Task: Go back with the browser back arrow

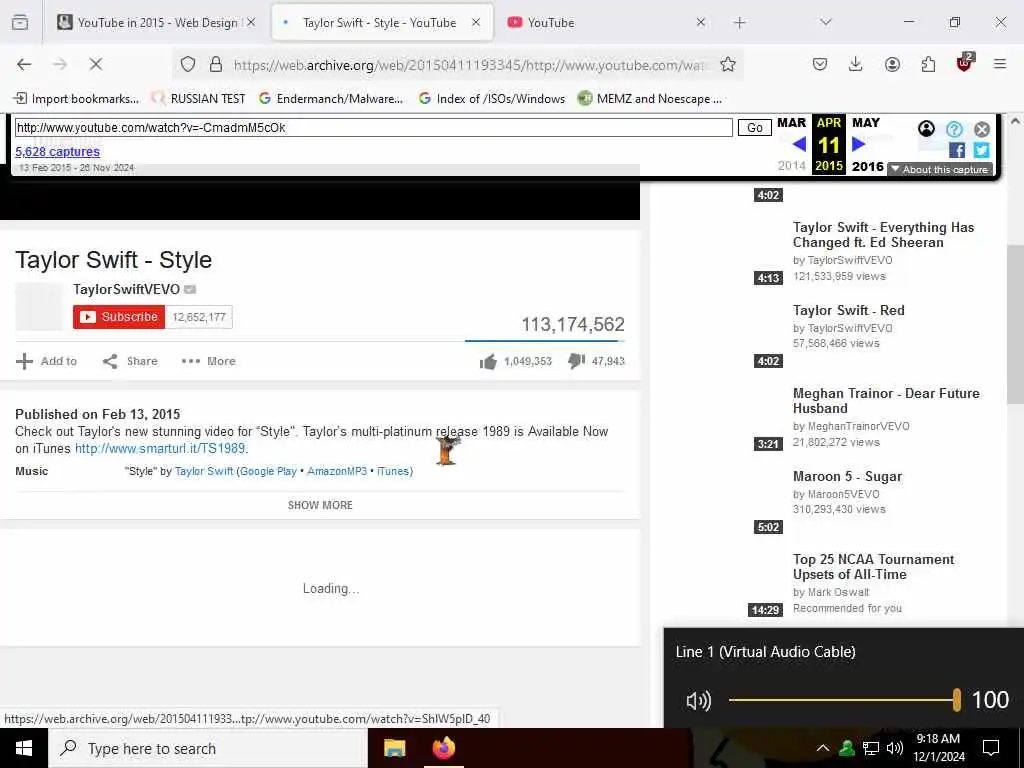Action: click(x=24, y=64)
